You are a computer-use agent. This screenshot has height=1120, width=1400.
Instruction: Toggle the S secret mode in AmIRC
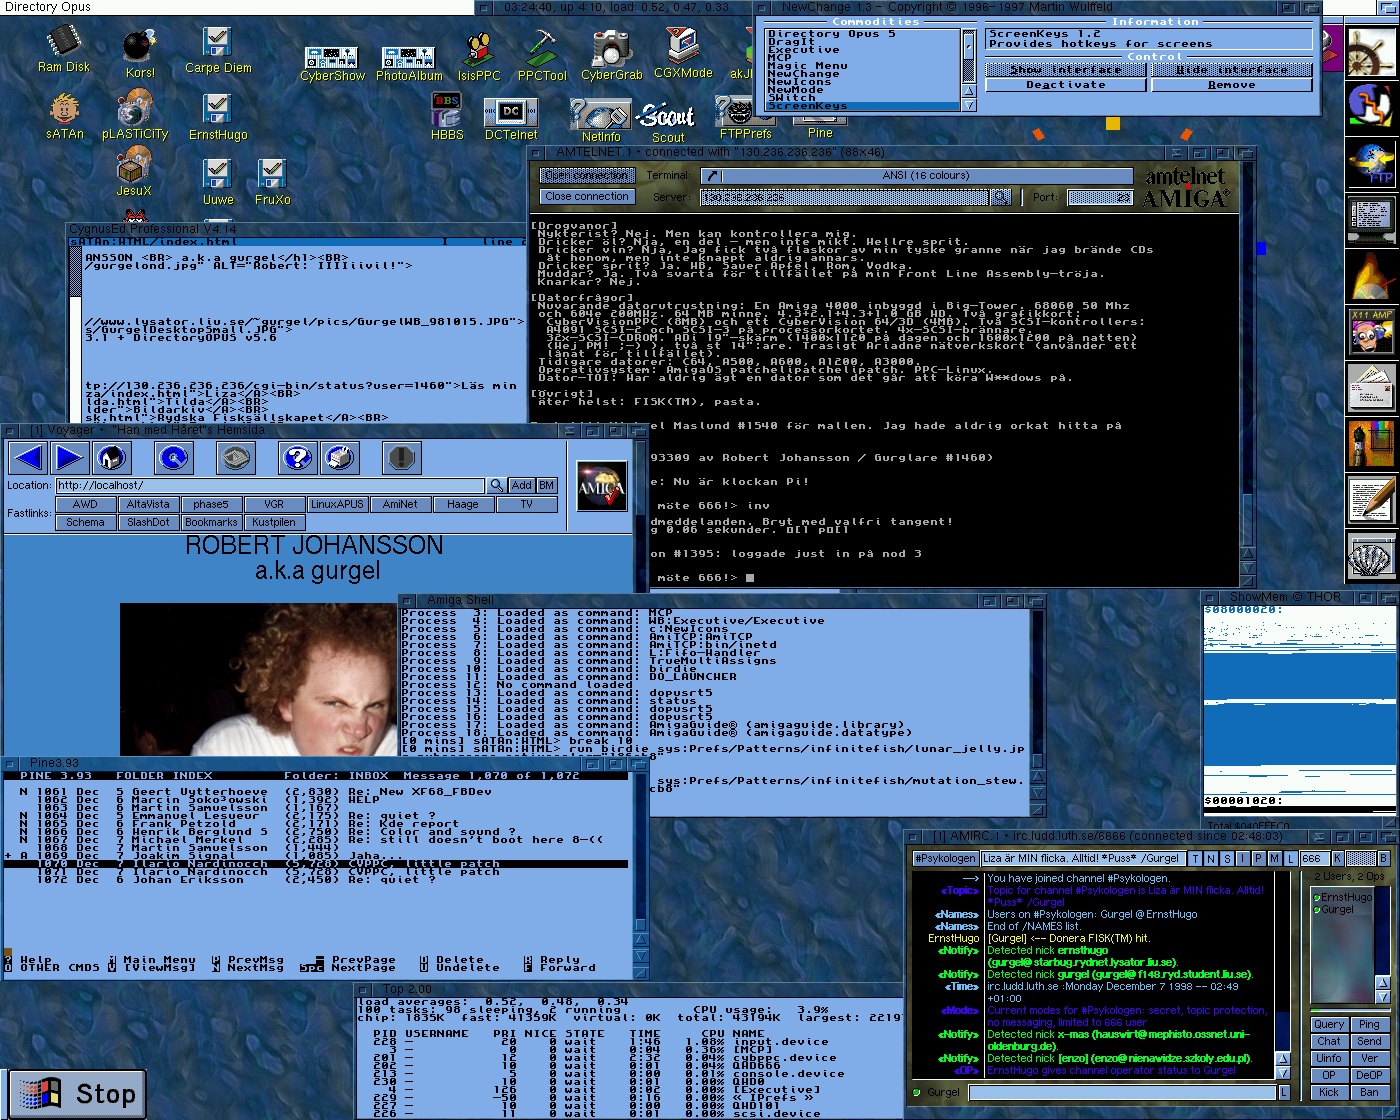point(1227,858)
